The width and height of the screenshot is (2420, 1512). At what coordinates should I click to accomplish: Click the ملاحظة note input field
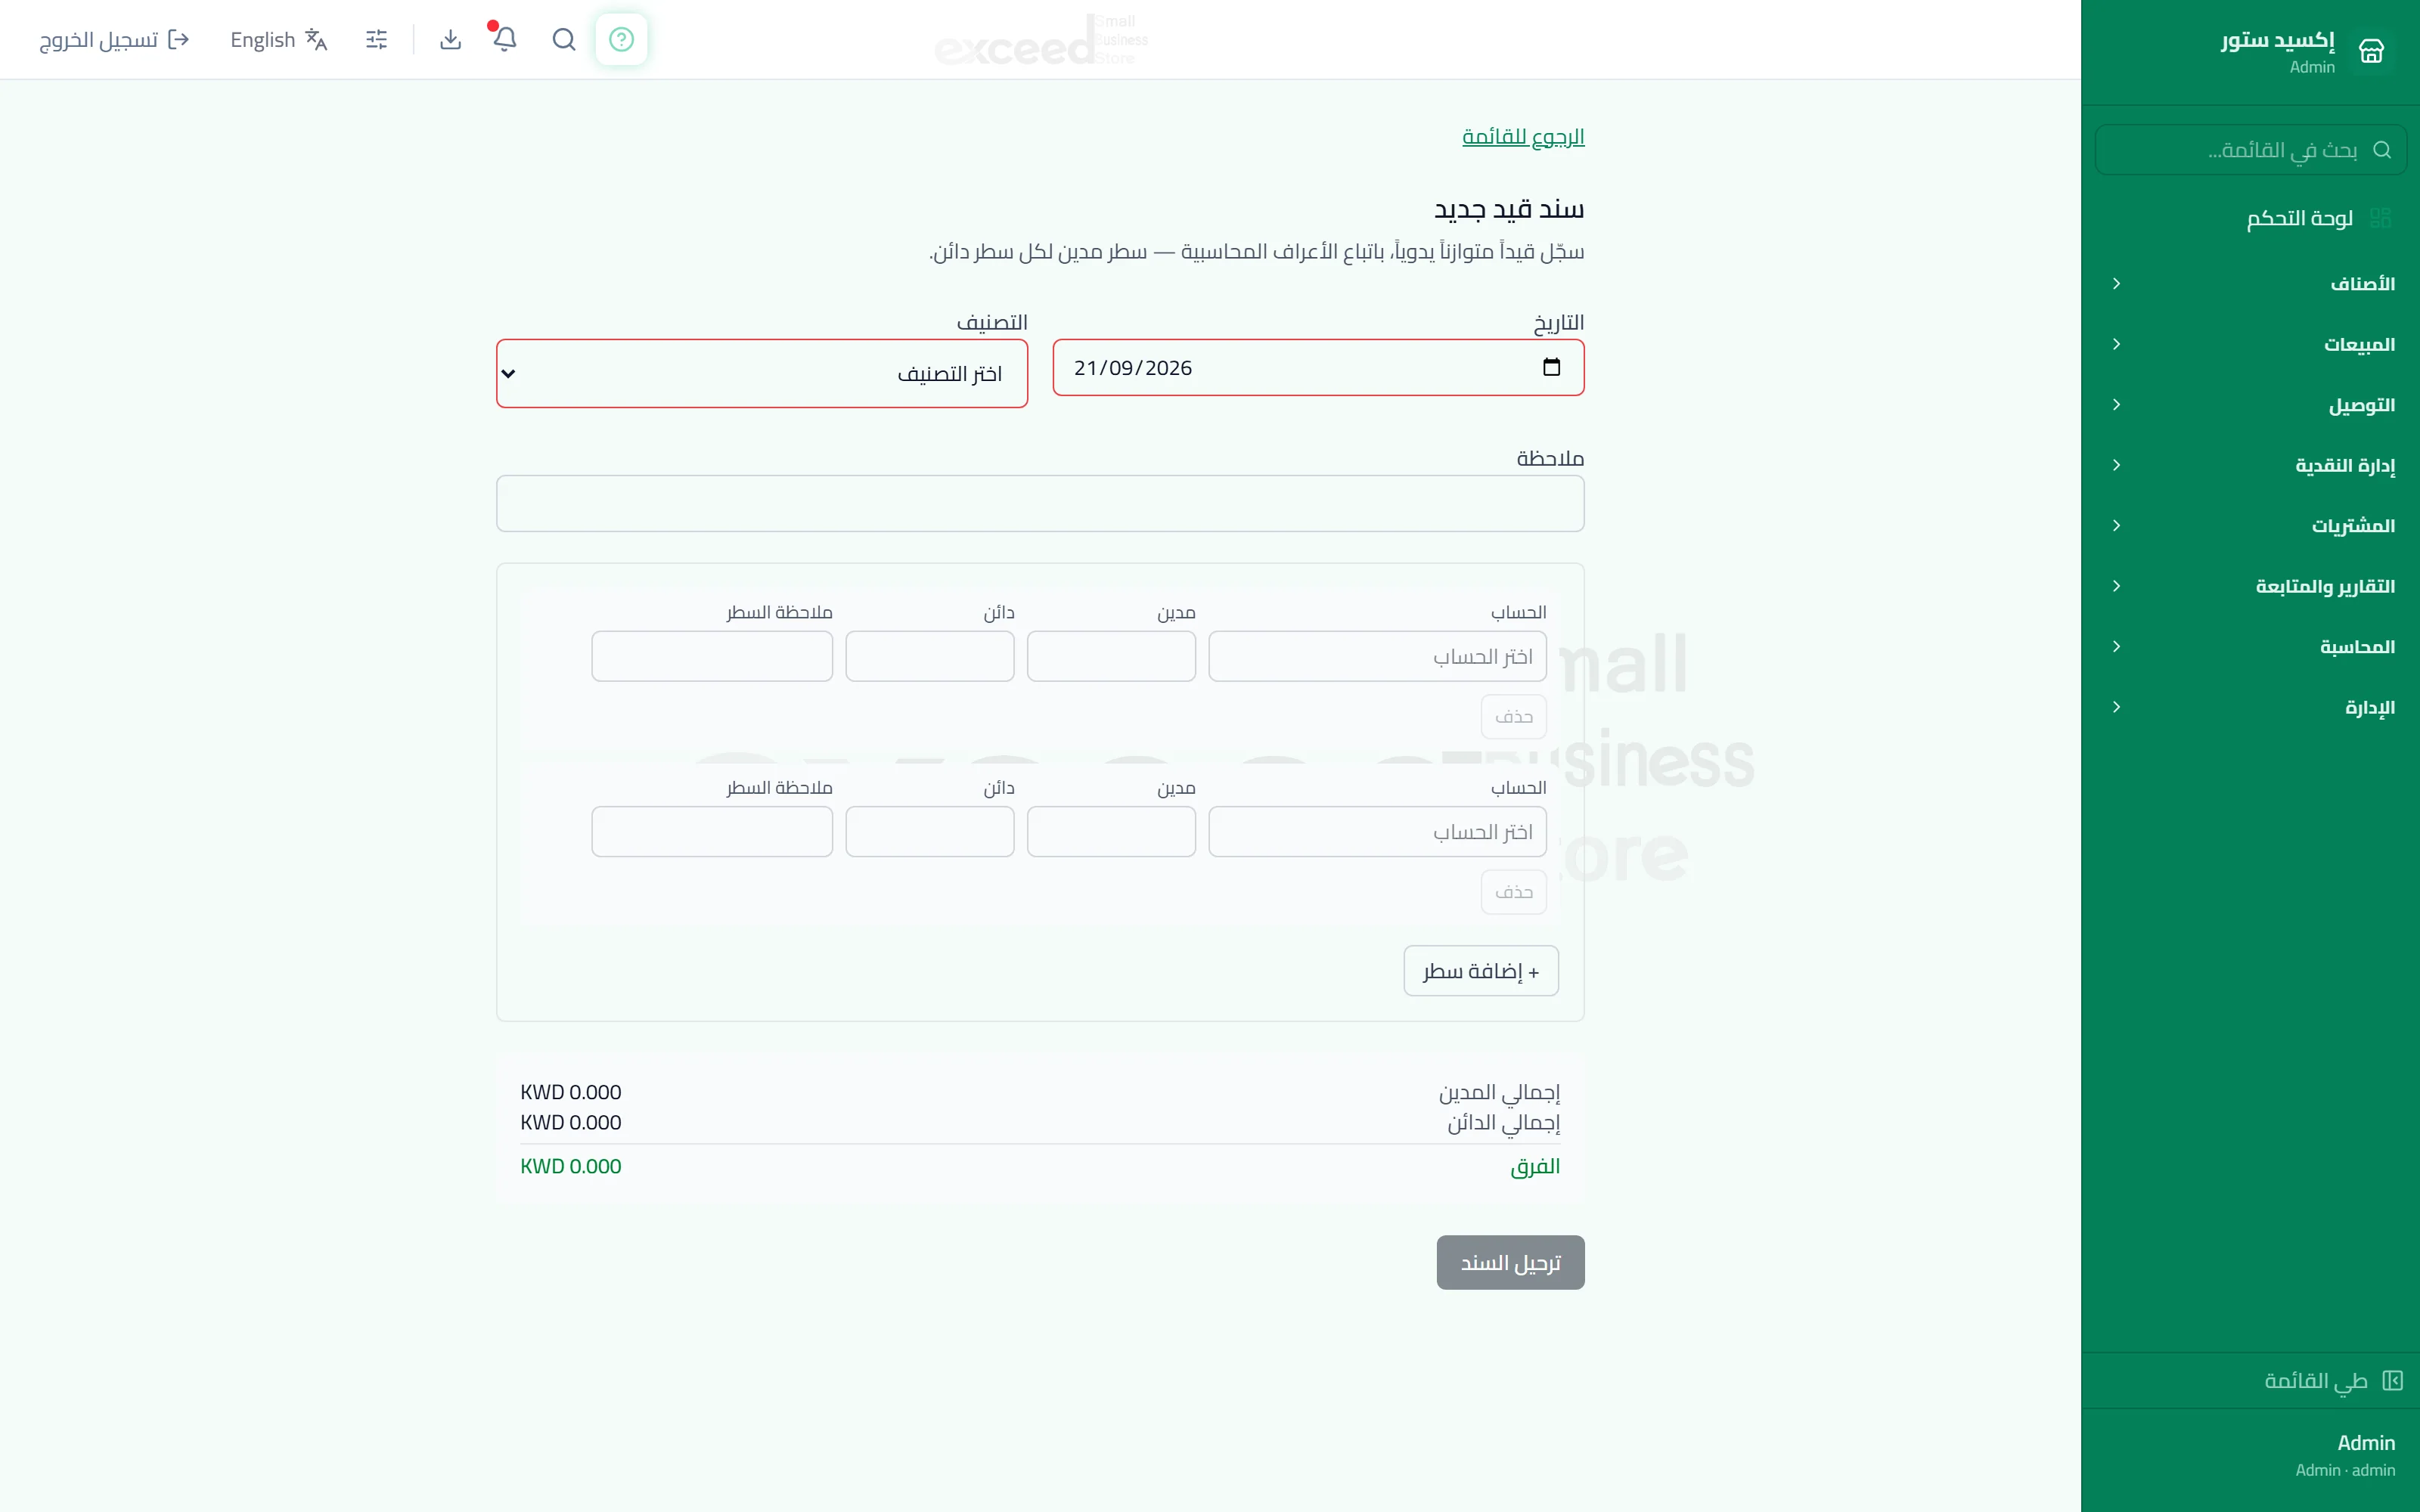pos(1040,503)
